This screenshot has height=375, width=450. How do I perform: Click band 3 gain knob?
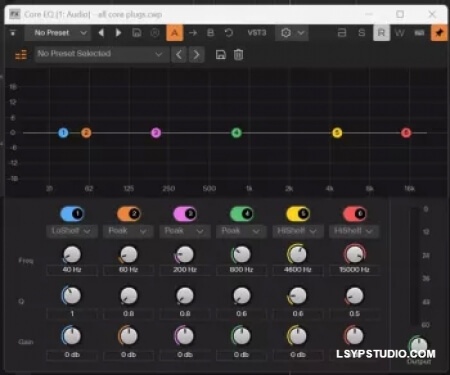tap(184, 336)
